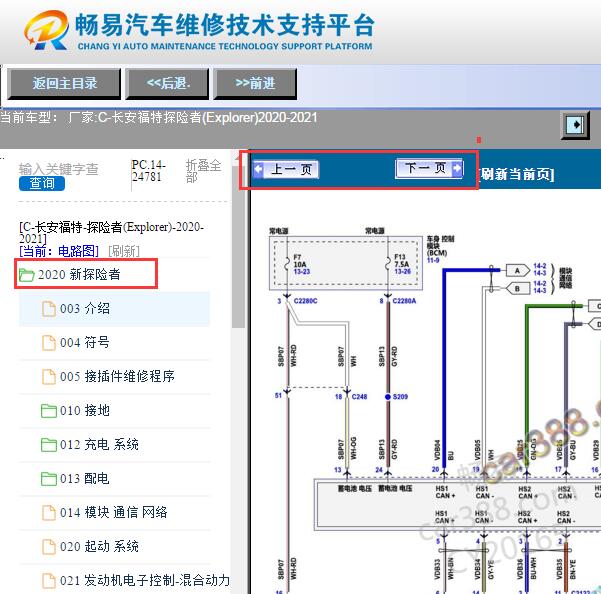Image resolution: width=601 pixels, height=594 pixels.
Task: Refresh page via 刷新当前页 link
Action: click(x=516, y=175)
